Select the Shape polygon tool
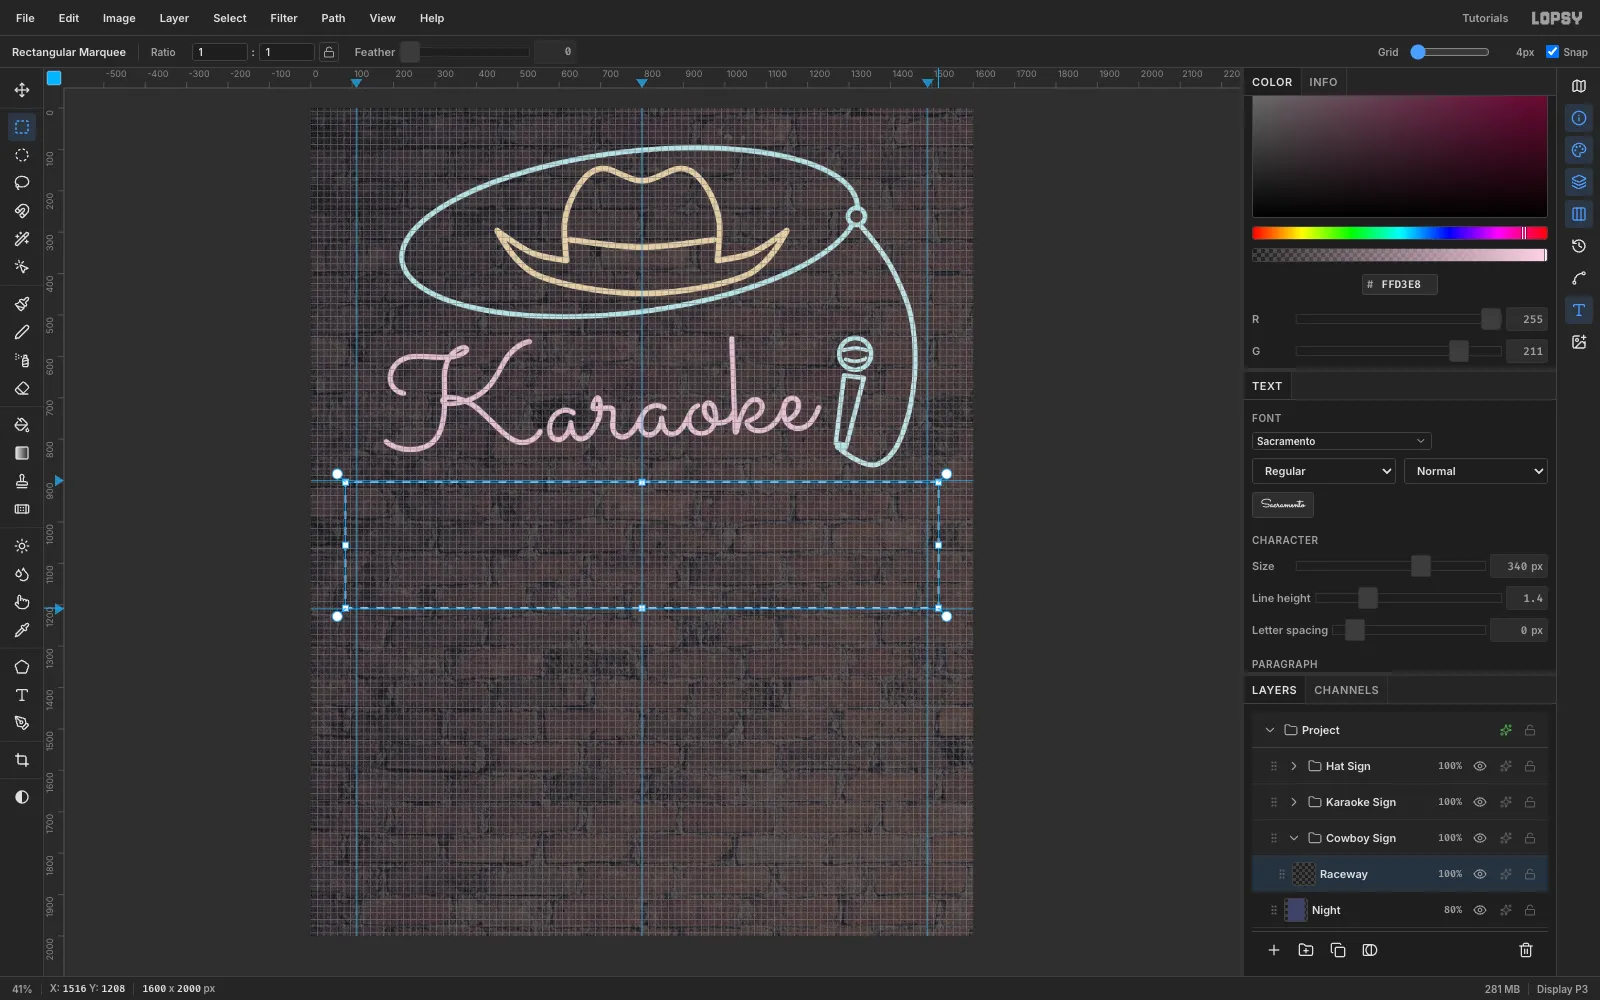The image size is (1600, 1000). [22, 667]
